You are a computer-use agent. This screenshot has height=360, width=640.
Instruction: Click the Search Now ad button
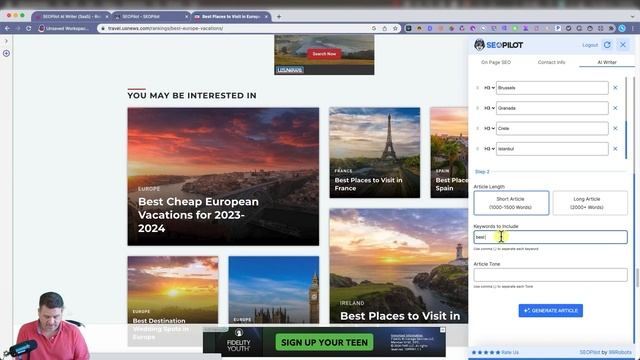(324, 54)
